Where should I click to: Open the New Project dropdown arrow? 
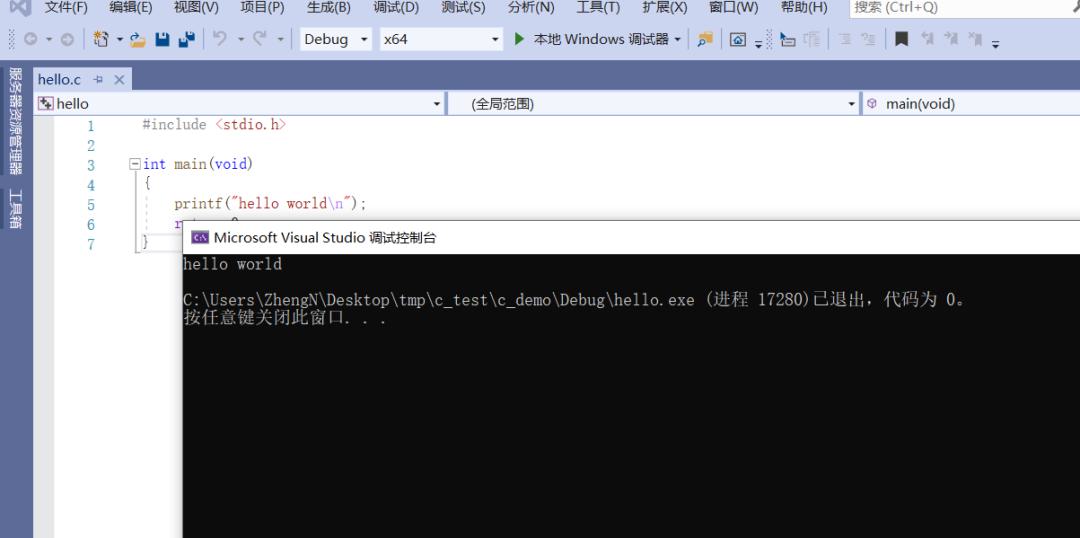click(119, 39)
